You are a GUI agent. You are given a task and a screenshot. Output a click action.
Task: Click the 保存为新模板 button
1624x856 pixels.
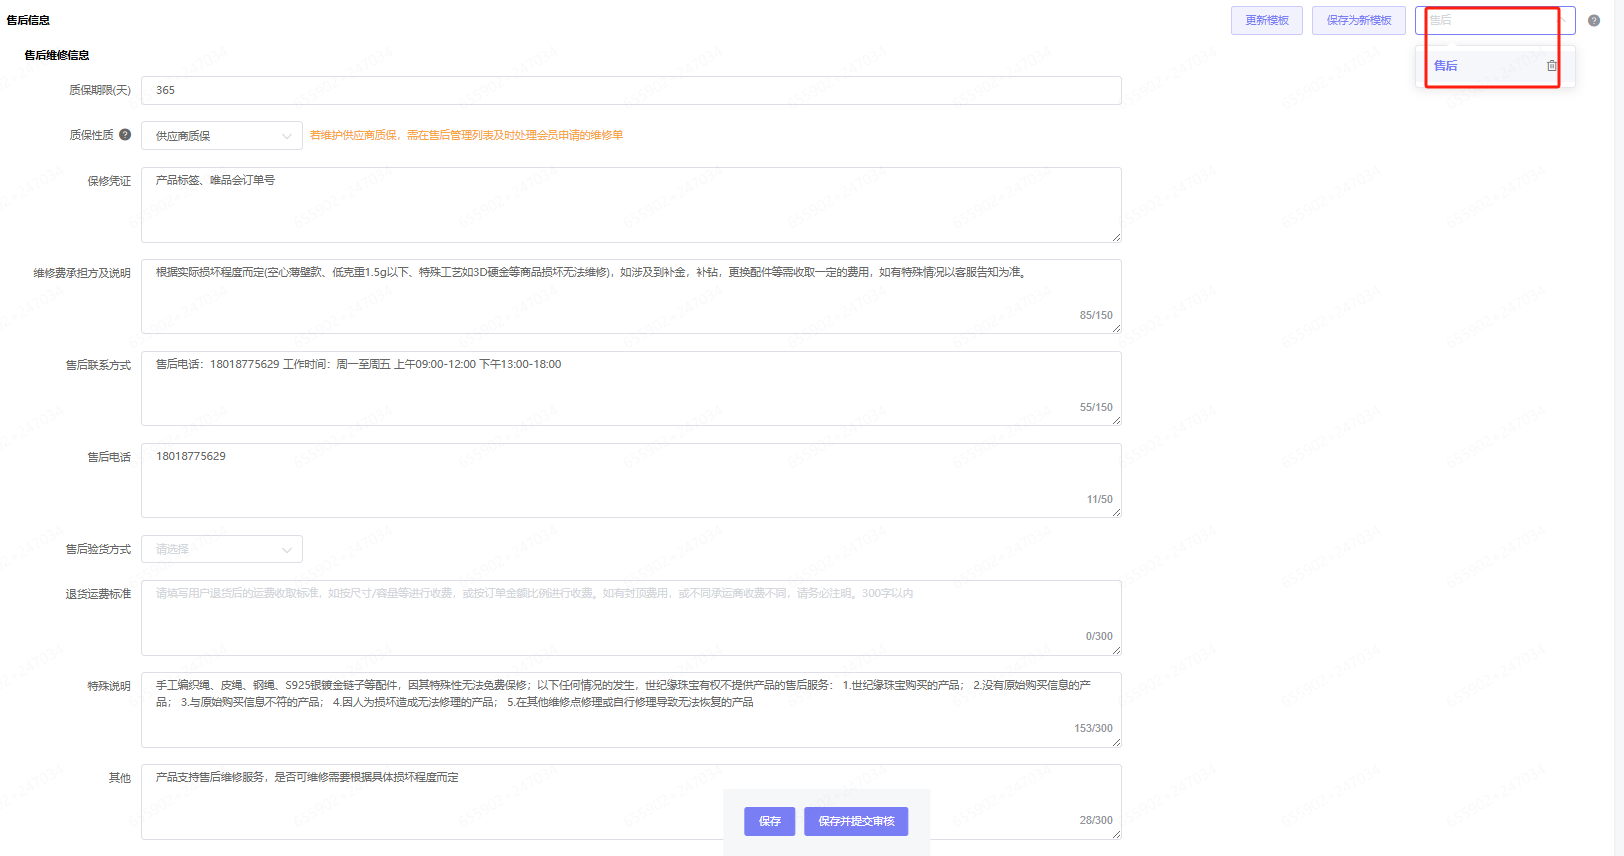pos(1358,21)
